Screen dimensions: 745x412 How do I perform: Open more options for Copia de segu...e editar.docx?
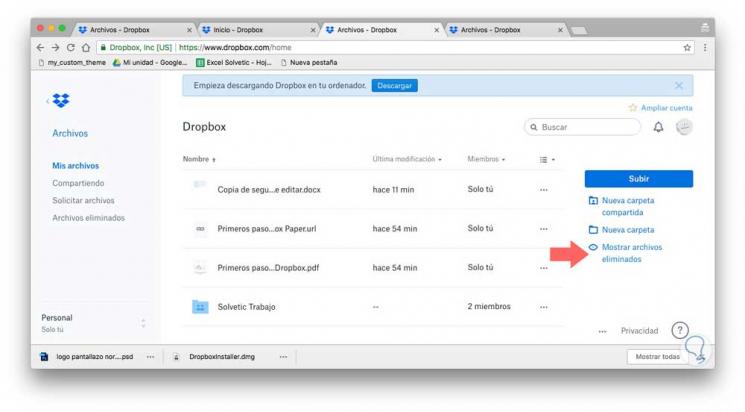pos(544,190)
